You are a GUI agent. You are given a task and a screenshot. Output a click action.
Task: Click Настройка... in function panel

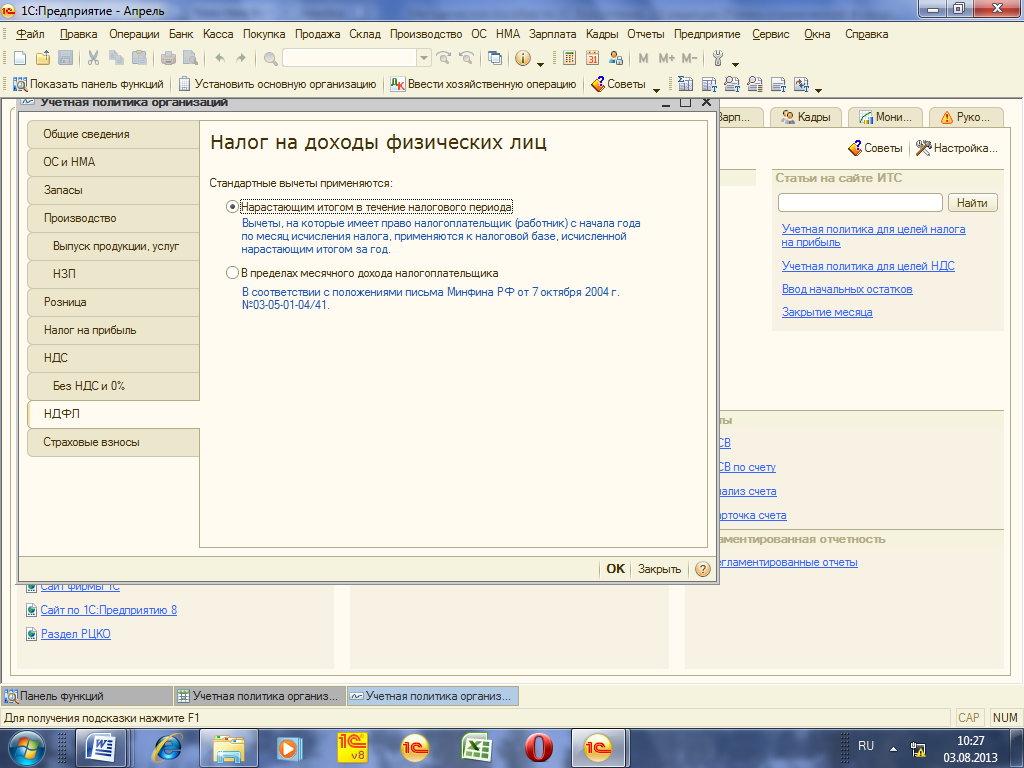point(957,148)
